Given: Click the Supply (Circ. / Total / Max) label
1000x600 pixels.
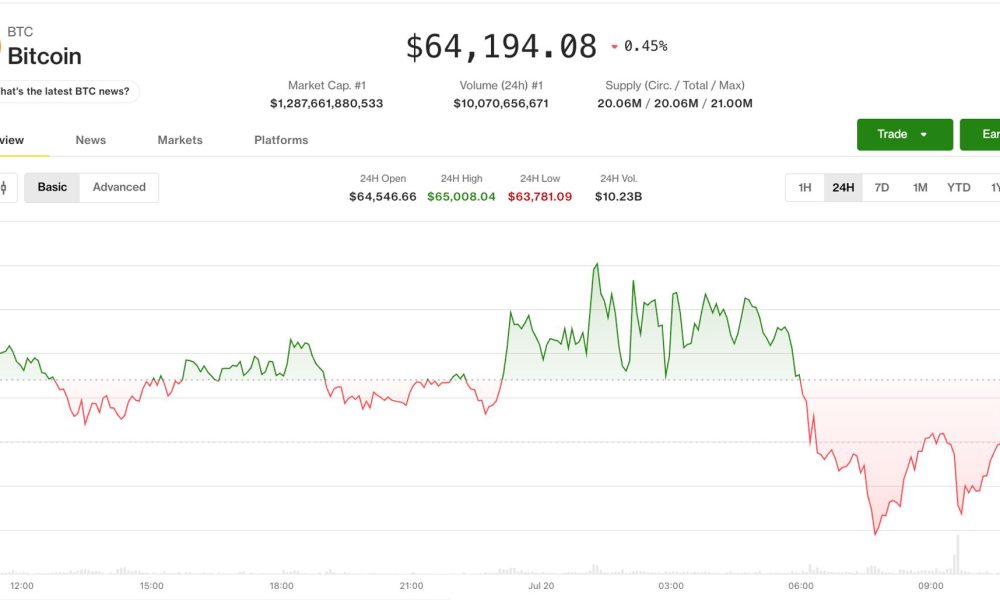Looking at the screenshot, I should (x=675, y=85).
